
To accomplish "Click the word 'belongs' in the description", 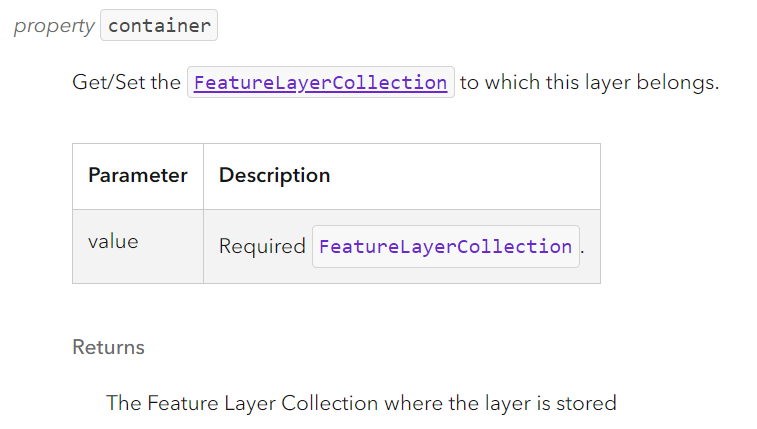I will click(x=675, y=82).
